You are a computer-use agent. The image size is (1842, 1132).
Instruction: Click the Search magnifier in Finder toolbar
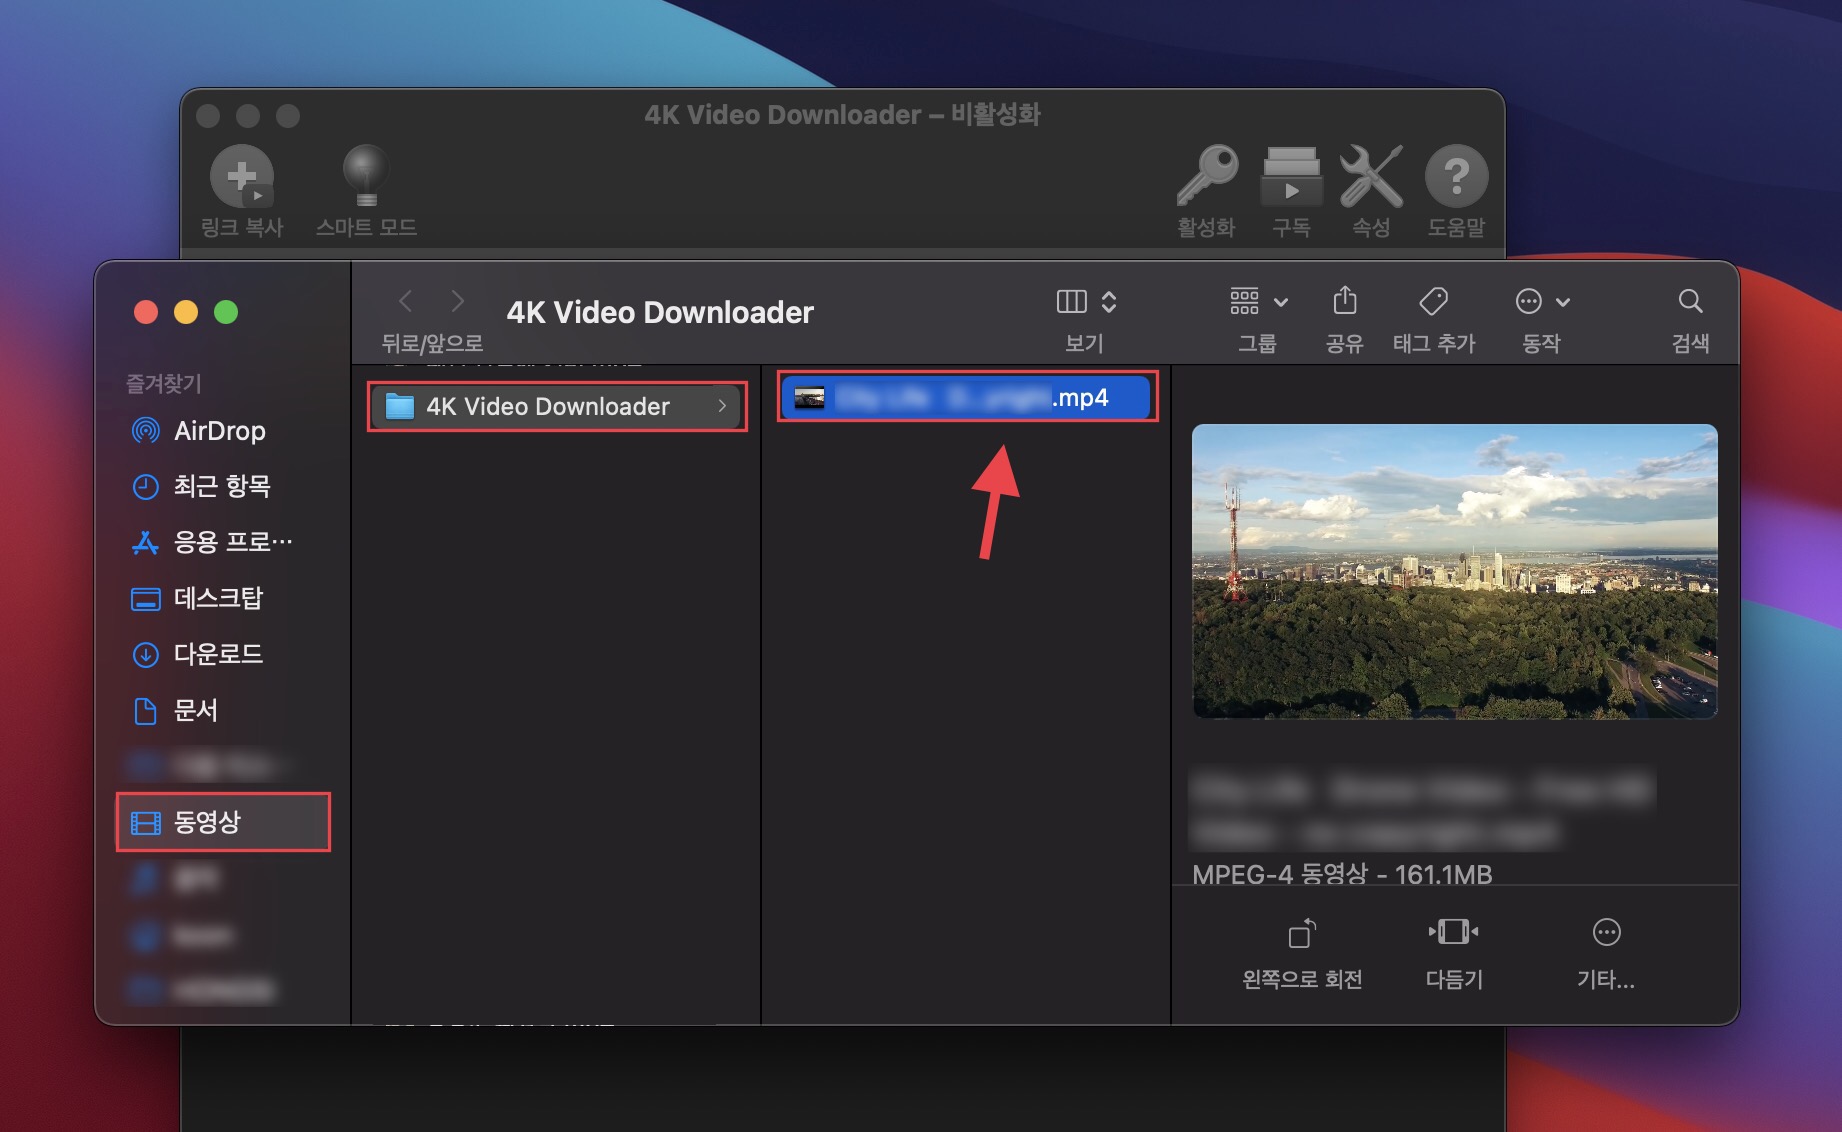(x=1690, y=301)
